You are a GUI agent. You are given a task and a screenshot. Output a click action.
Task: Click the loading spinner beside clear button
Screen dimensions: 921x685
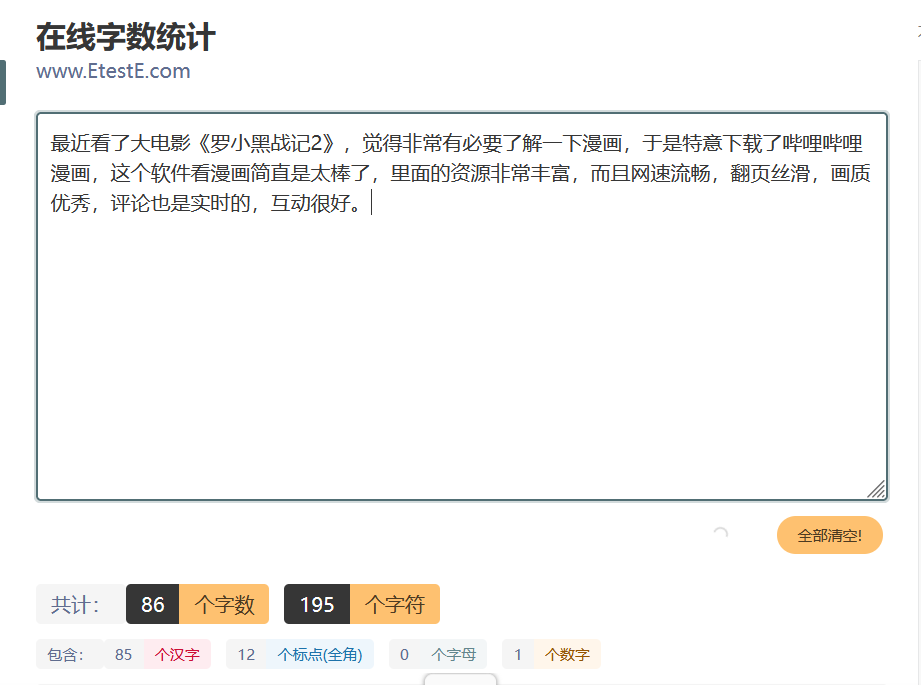point(720,533)
